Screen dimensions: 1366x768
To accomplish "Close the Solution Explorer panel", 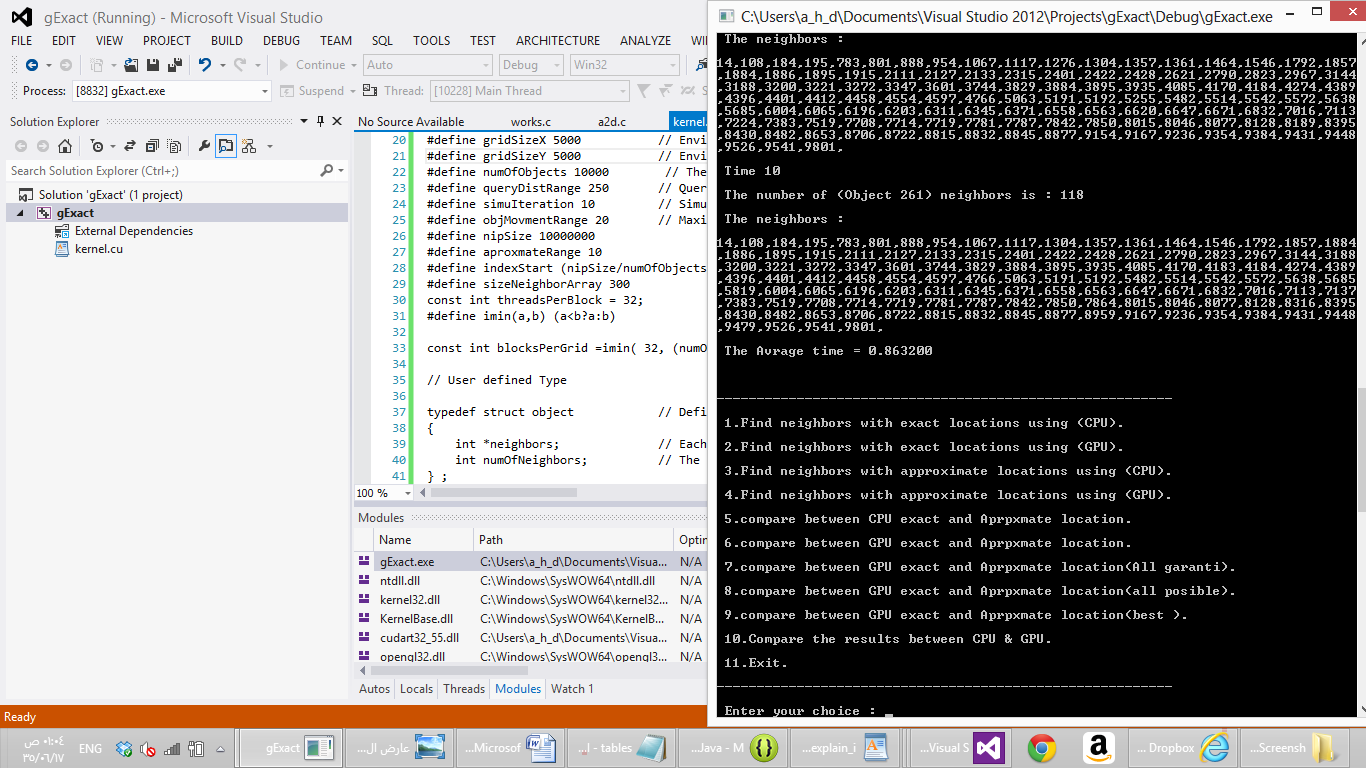I will (337, 121).
